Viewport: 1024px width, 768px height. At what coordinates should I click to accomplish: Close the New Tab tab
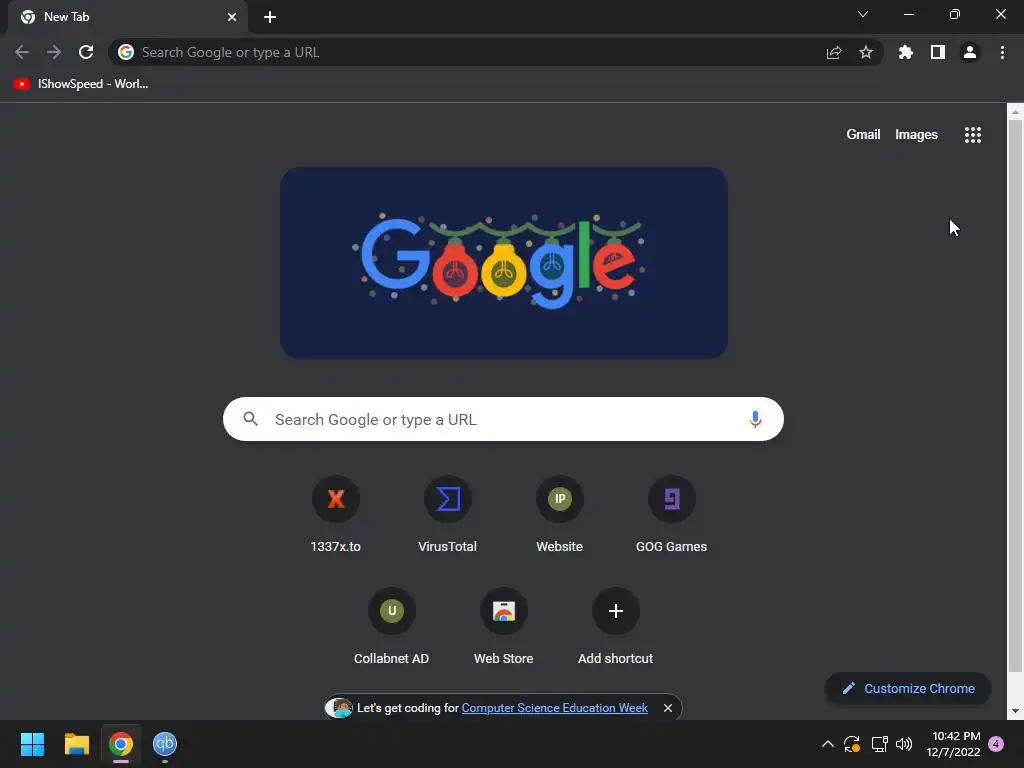[x=232, y=17]
